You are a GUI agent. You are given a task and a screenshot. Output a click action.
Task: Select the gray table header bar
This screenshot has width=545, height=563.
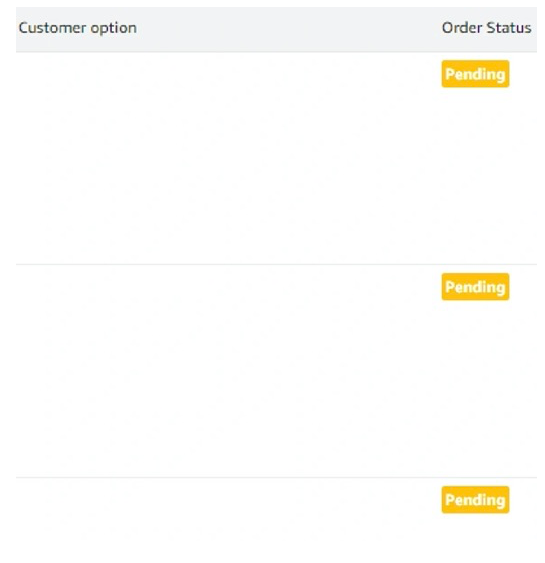tap(276, 29)
